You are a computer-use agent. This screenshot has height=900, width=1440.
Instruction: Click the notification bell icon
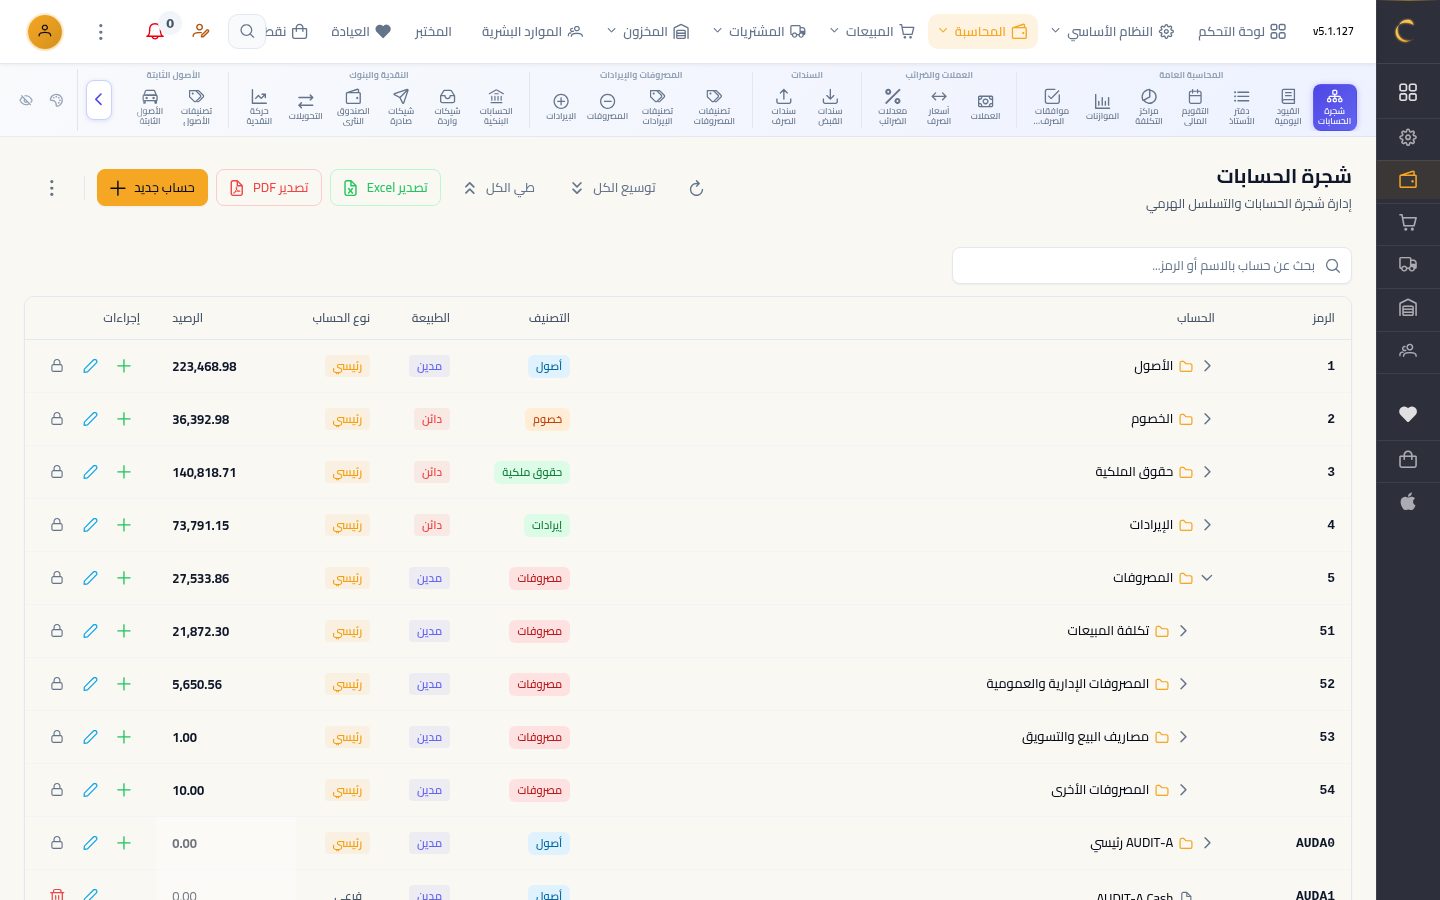click(x=155, y=32)
